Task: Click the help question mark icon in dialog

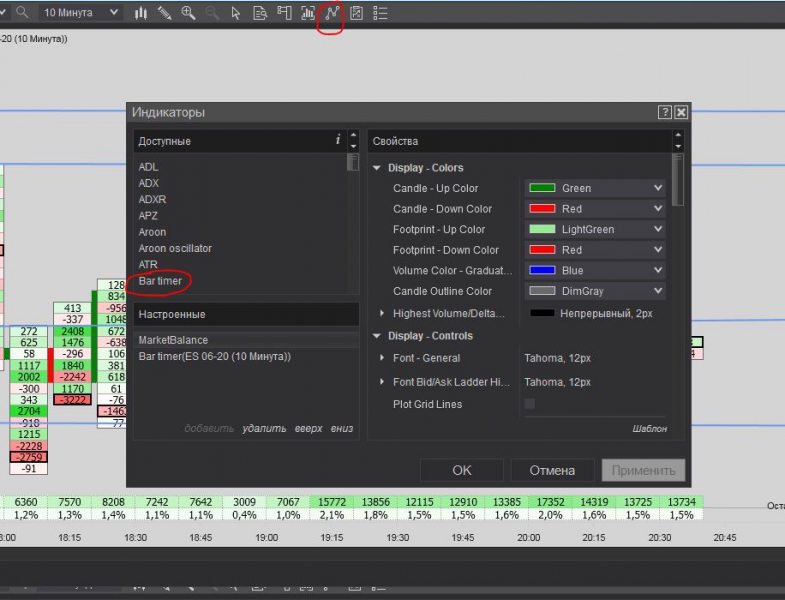Action: [665, 113]
